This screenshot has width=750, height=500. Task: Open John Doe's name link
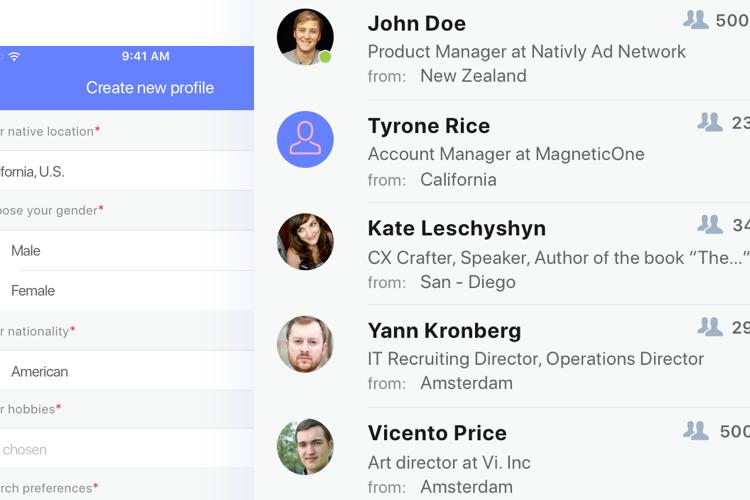point(416,23)
